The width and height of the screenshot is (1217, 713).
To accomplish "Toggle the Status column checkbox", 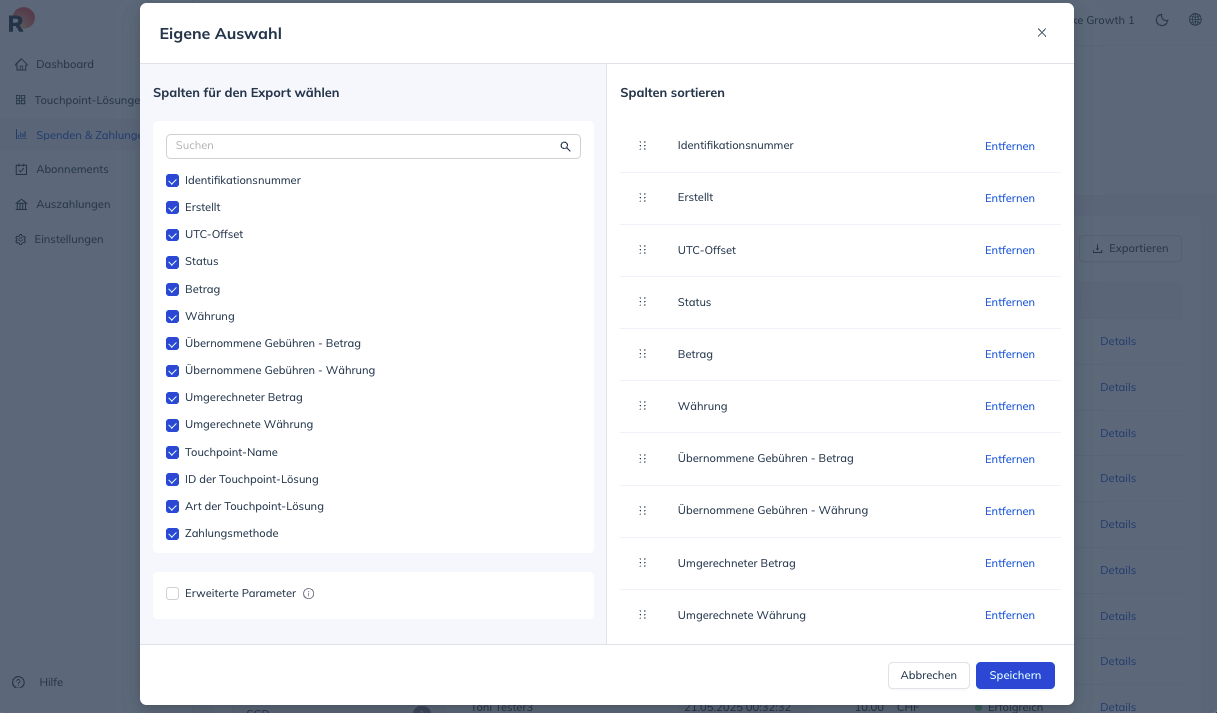I will tap(172, 262).
